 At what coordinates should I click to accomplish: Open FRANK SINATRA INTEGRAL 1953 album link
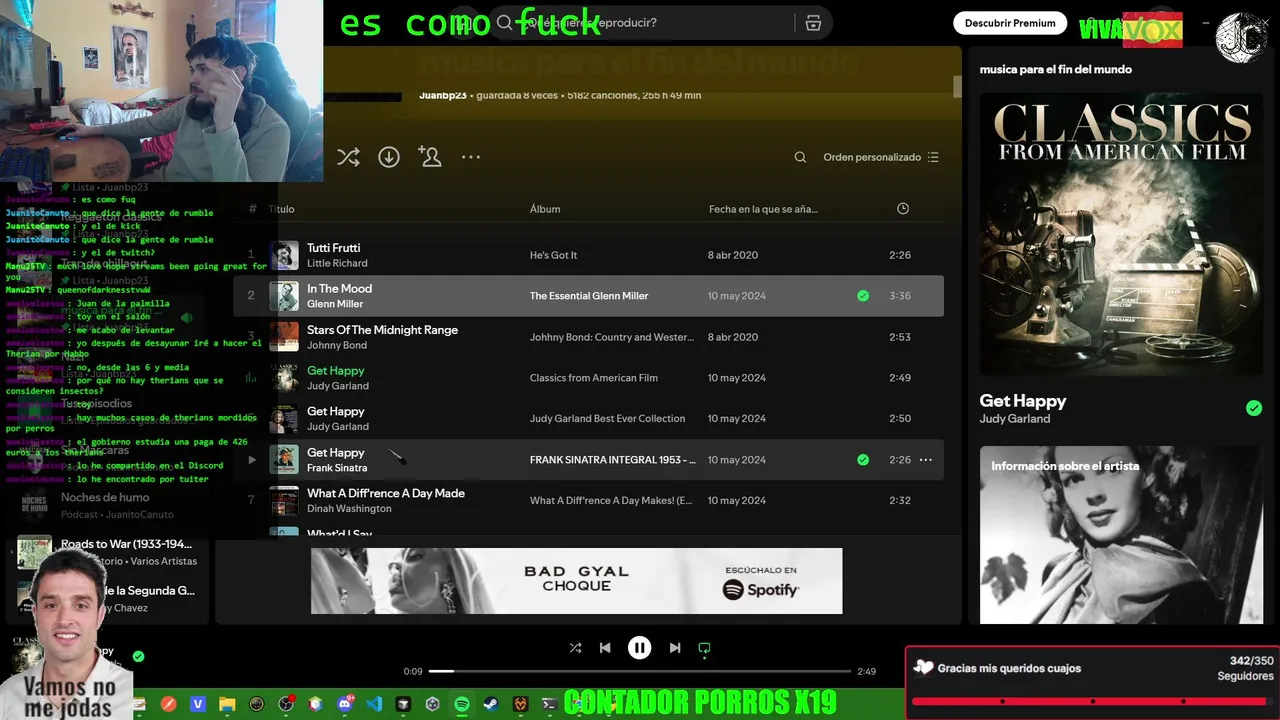tap(612, 460)
